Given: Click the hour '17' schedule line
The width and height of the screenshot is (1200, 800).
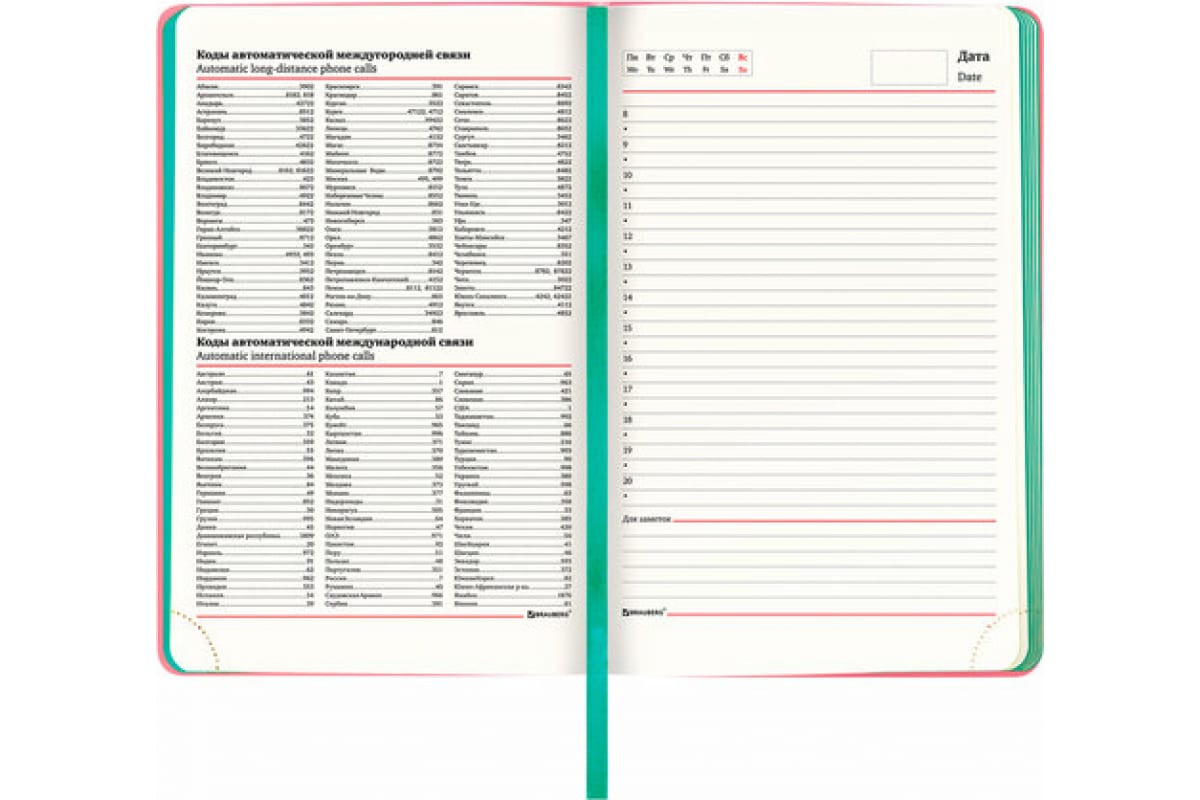Looking at the screenshot, I should (809, 389).
